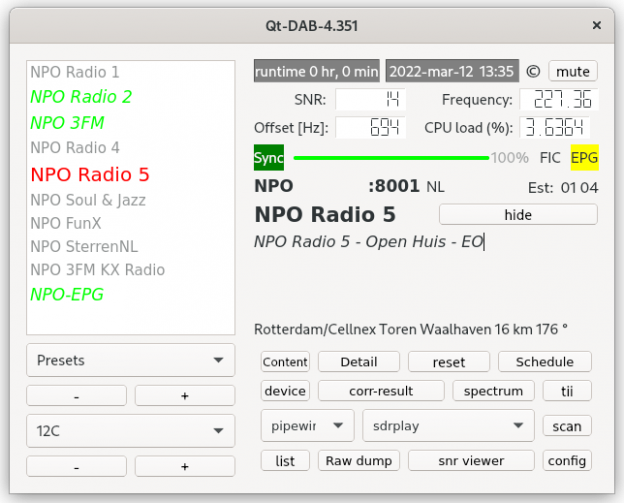624x503 pixels.
Task: Open the spectrum viewer
Action: (493, 391)
